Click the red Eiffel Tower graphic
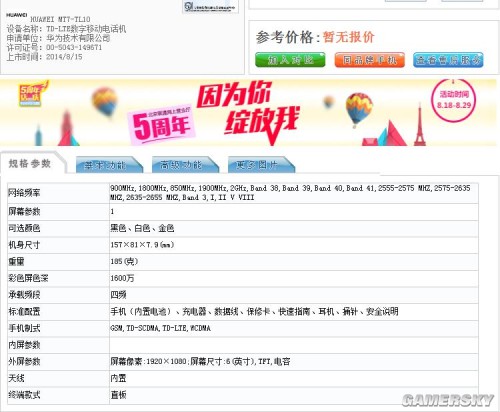500x412 pixels. [420, 124]
